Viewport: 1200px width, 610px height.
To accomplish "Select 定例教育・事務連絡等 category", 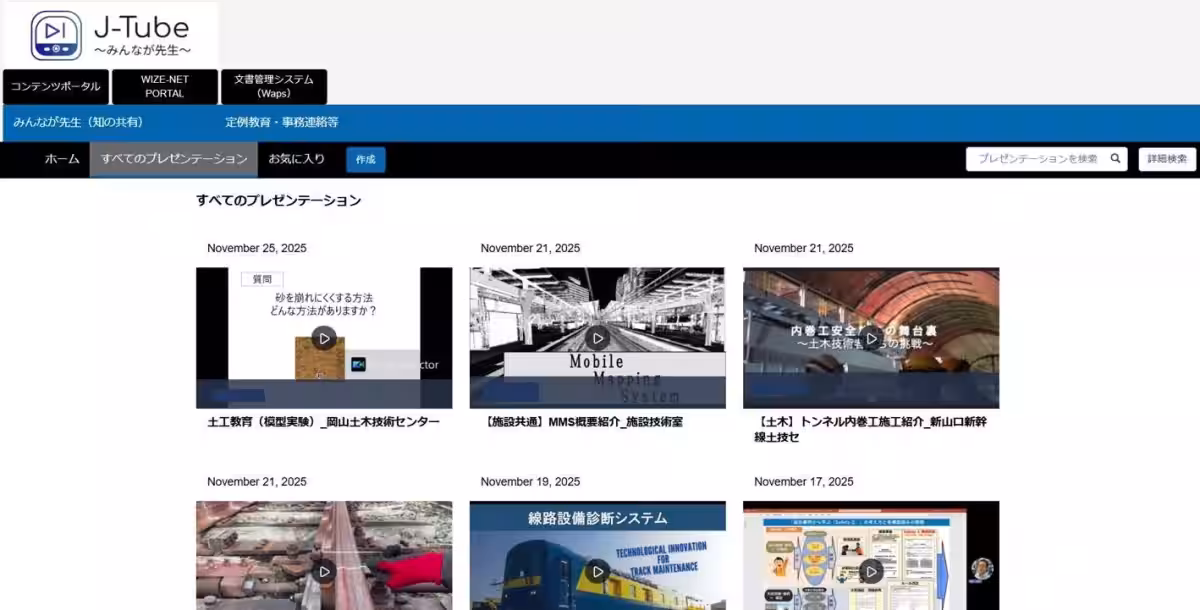I will (281, 122).
